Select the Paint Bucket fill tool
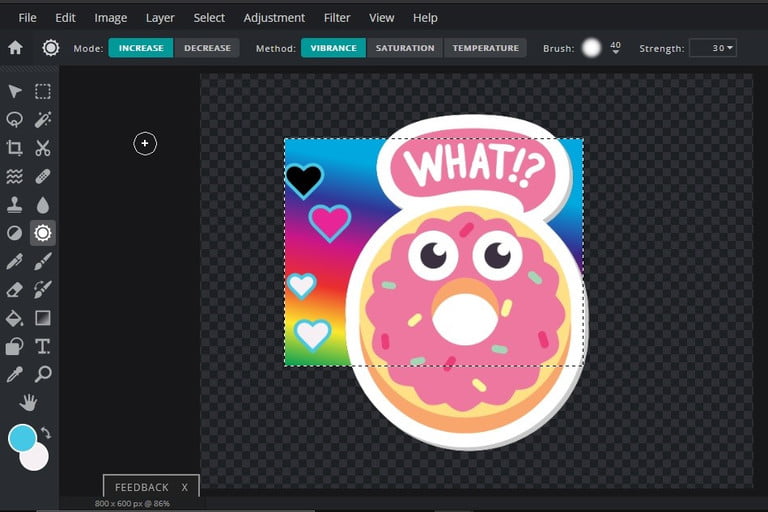The width and height of the screenshot is (768, 512). tap(15, 318)
